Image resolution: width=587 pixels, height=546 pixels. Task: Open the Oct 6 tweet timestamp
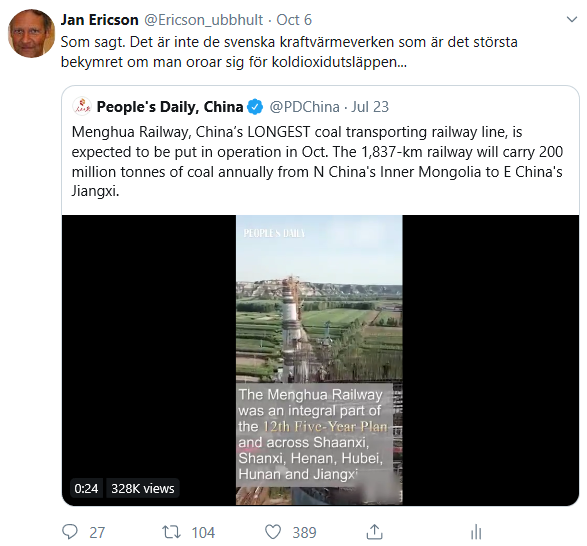click(294, 20)
